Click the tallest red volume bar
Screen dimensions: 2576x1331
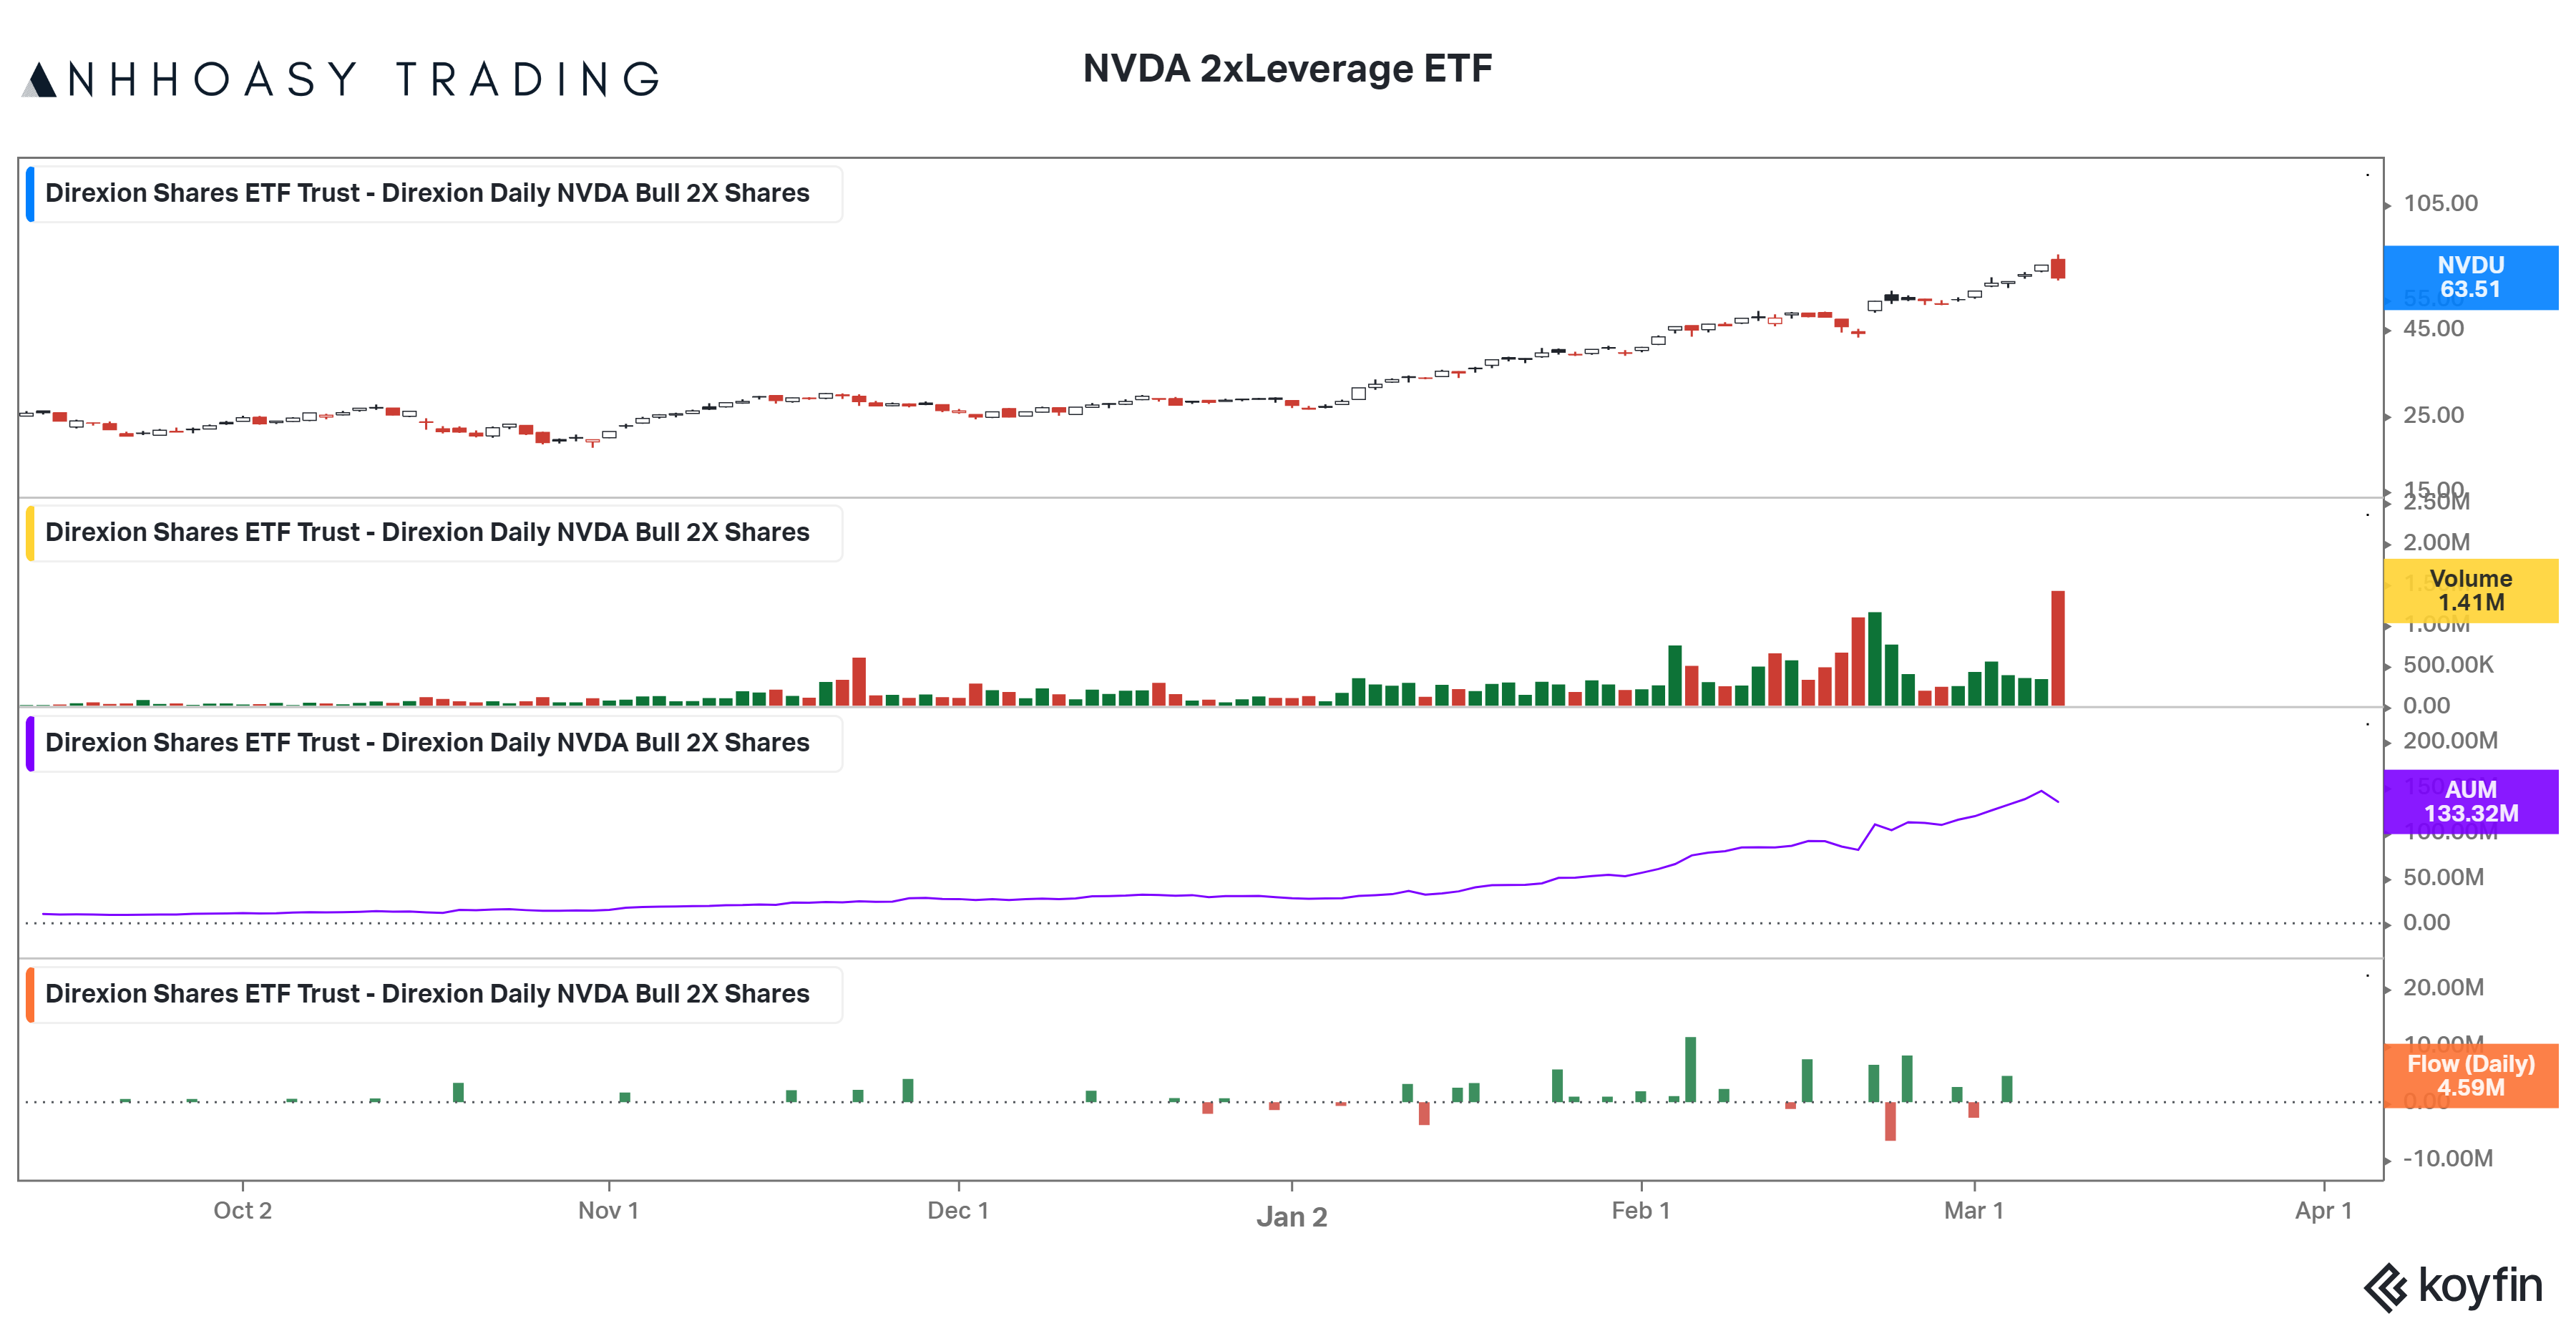pyautogui.click(x=2057, y=648)
